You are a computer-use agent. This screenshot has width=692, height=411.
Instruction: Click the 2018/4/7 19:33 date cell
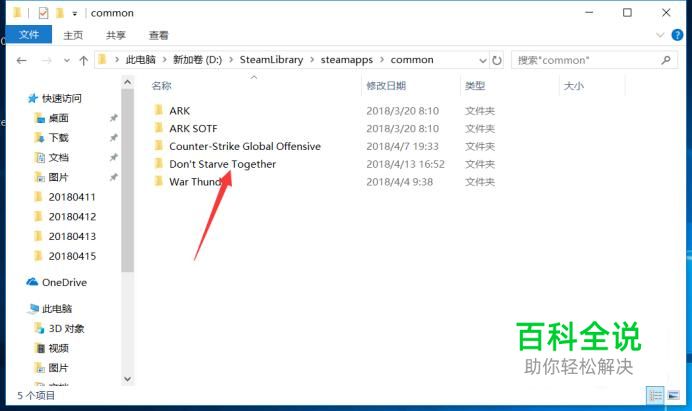click(x=402, y=146)
